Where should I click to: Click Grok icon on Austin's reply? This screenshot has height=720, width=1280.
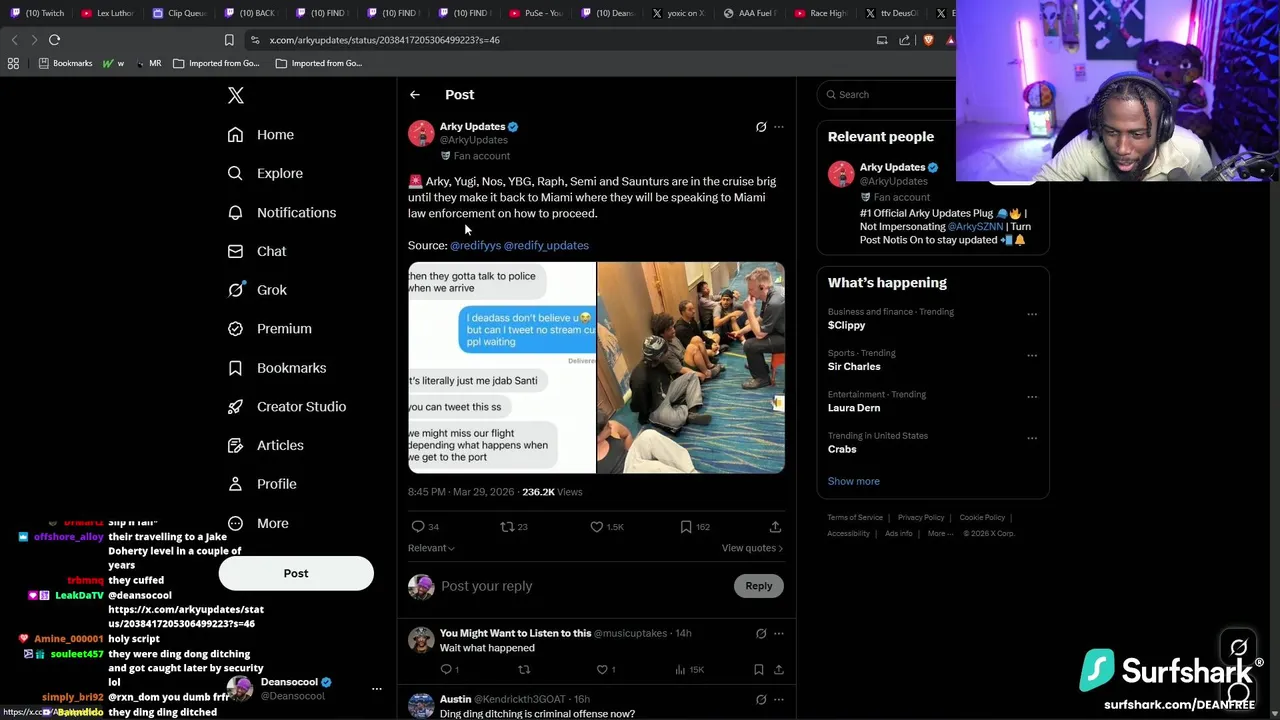pos(761,700)
